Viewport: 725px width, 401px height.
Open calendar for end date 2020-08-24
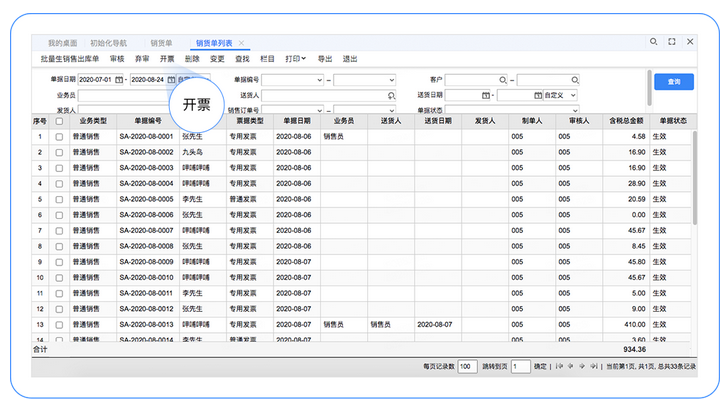tap(171, 80)
